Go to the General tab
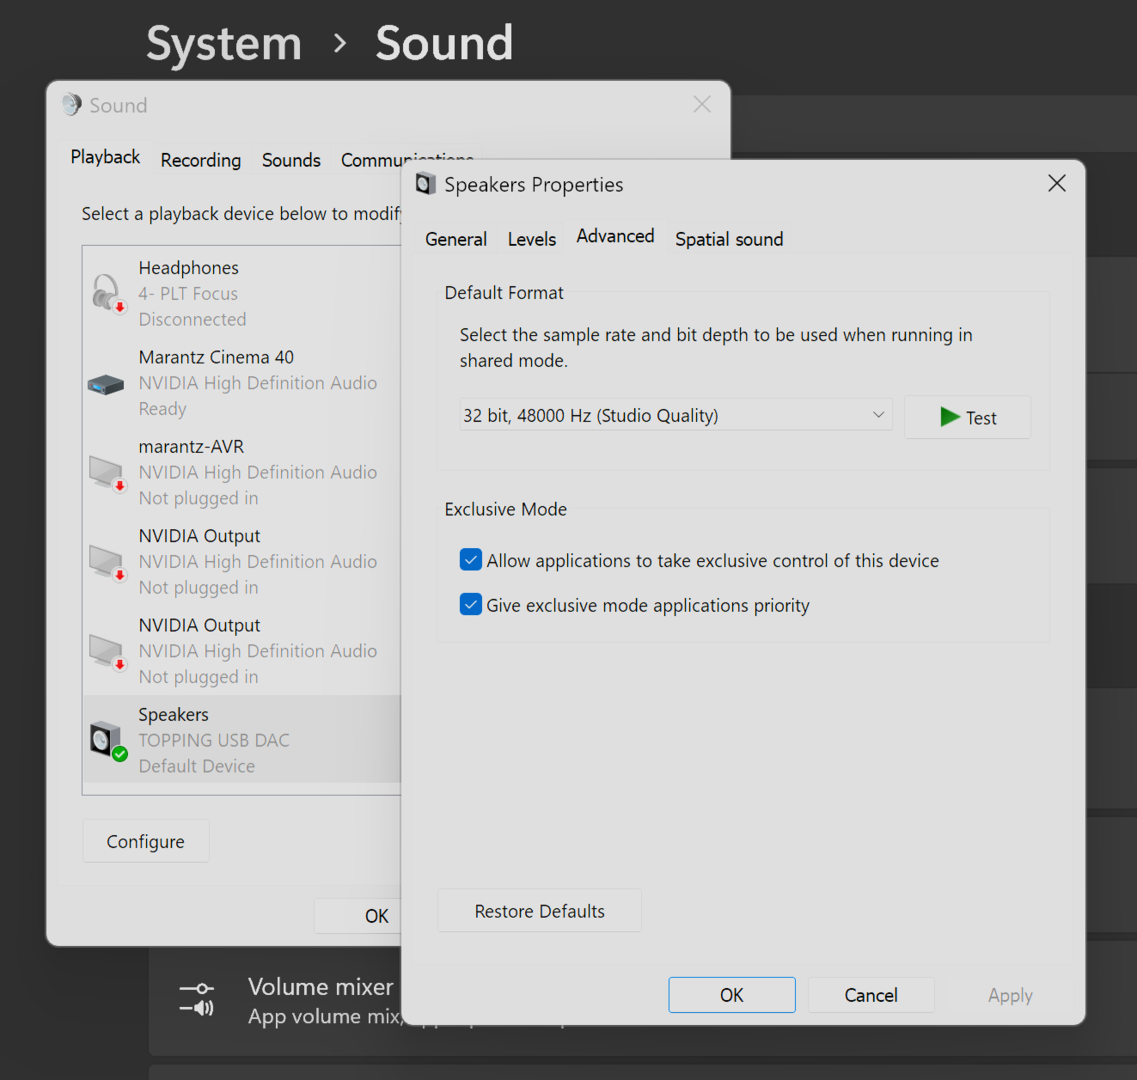The image size is (1137, 1080). point(456,239)
